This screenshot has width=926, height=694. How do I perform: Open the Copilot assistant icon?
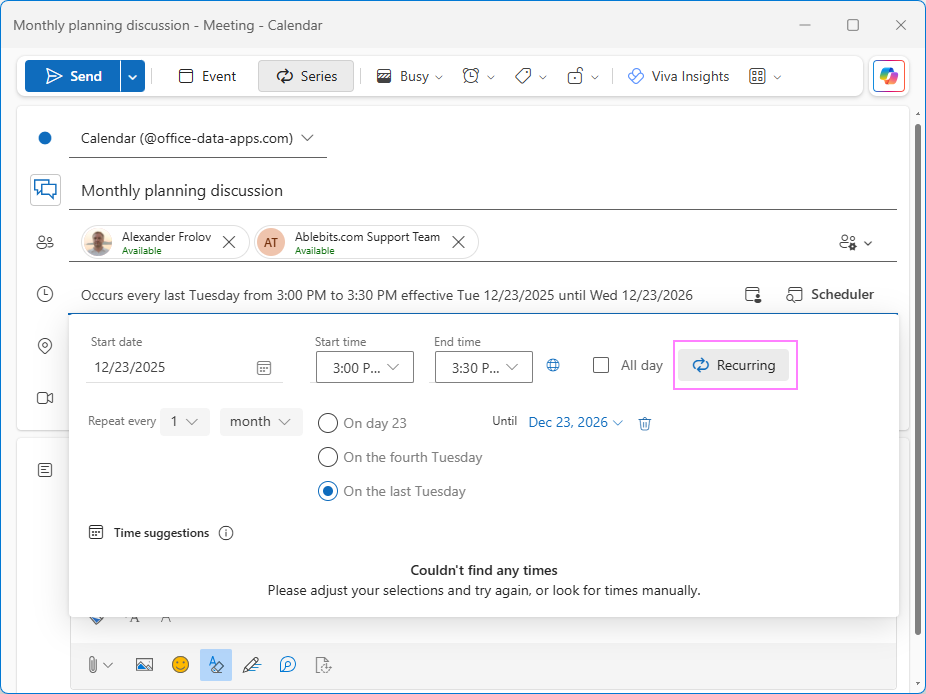[x=888, y=75]
